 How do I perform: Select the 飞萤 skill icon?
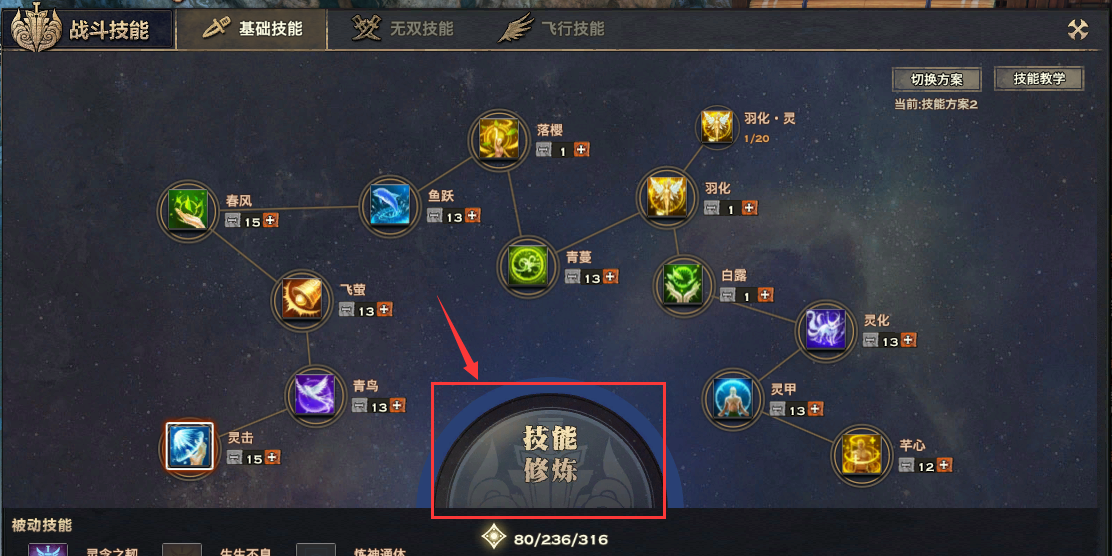[303, 299]
